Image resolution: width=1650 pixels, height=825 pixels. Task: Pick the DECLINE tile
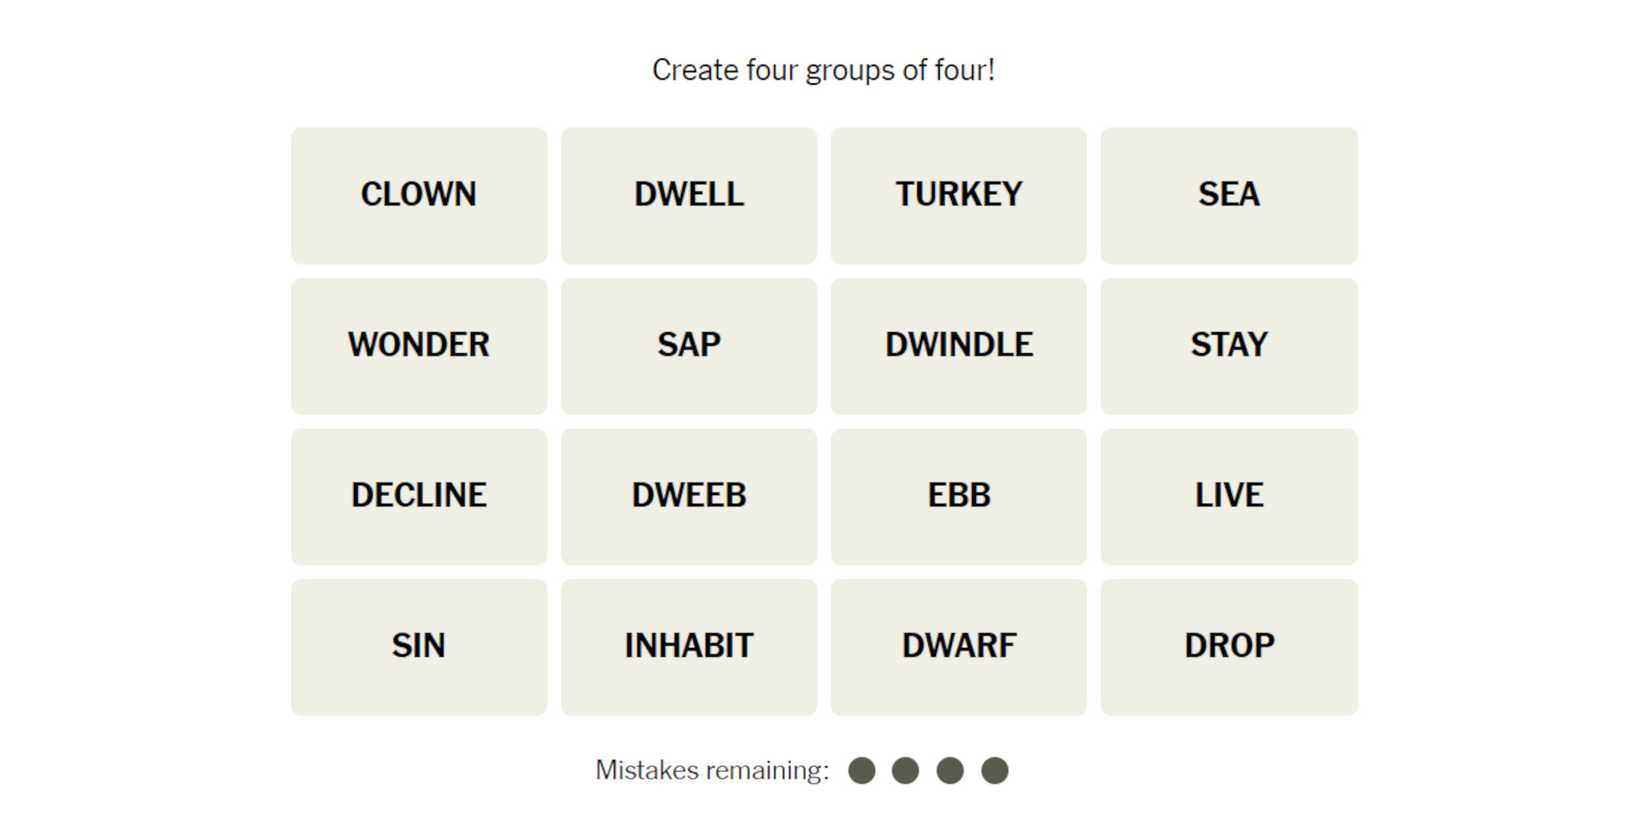point(419,496)
